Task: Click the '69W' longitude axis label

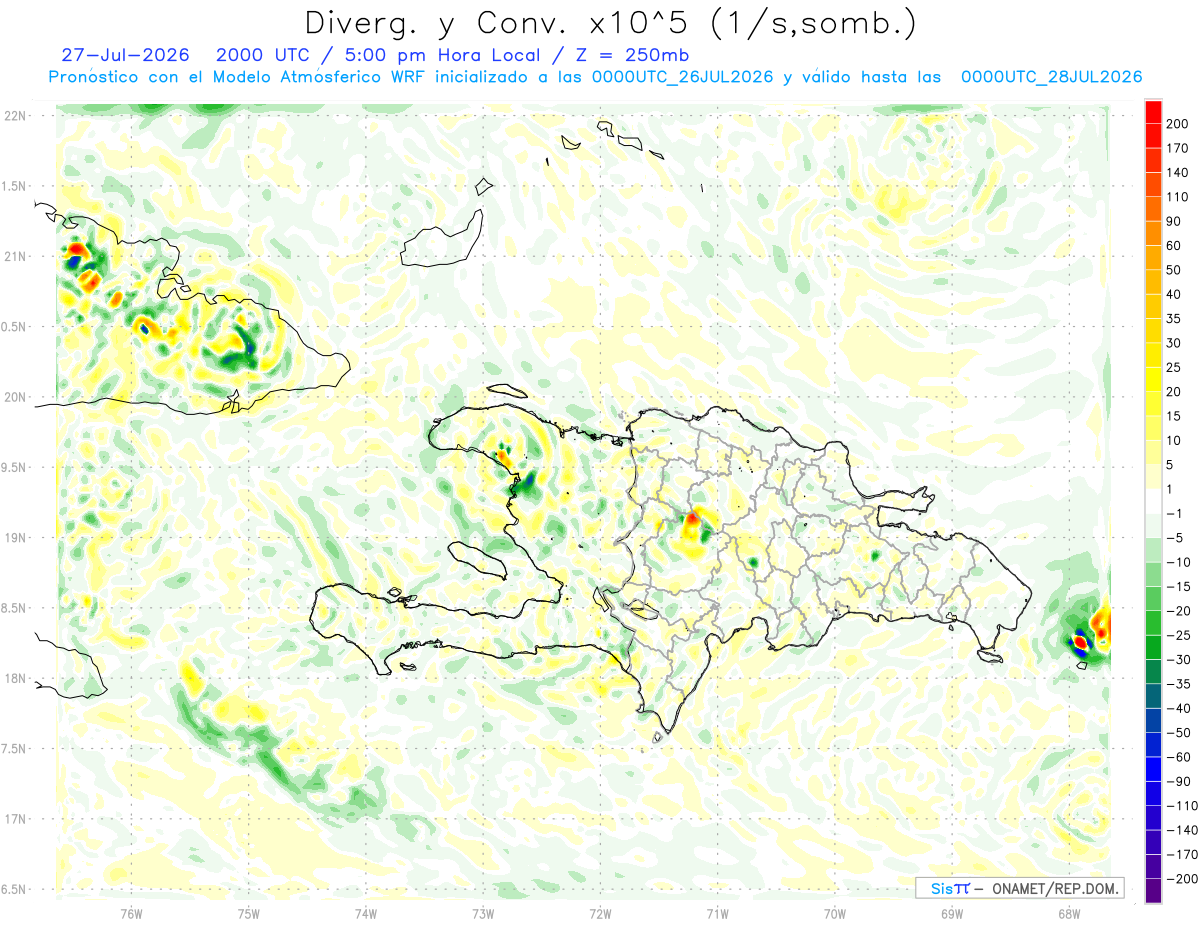Action: click(952, 913)
